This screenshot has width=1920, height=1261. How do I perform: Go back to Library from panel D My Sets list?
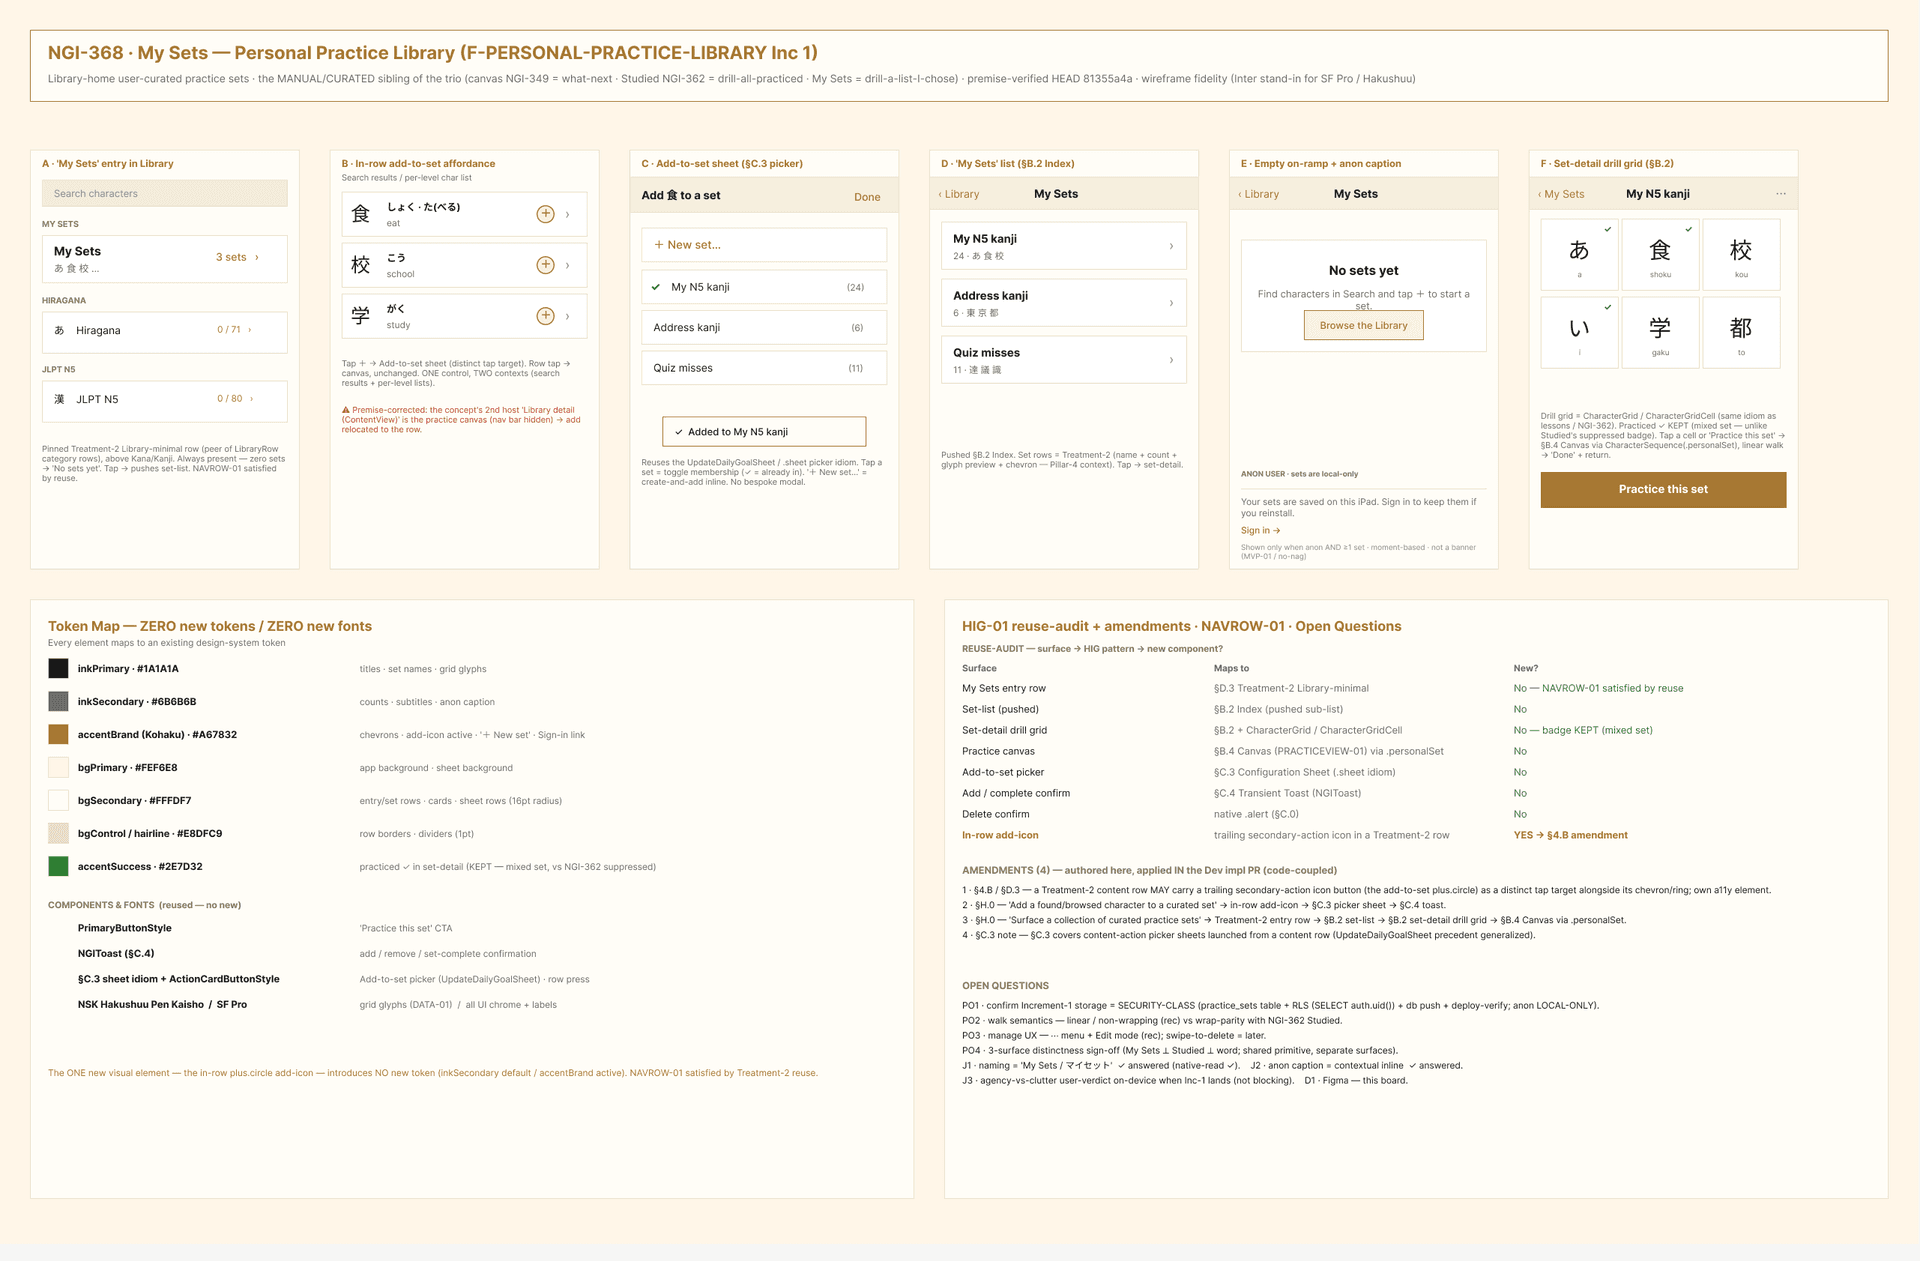point(959,194)
